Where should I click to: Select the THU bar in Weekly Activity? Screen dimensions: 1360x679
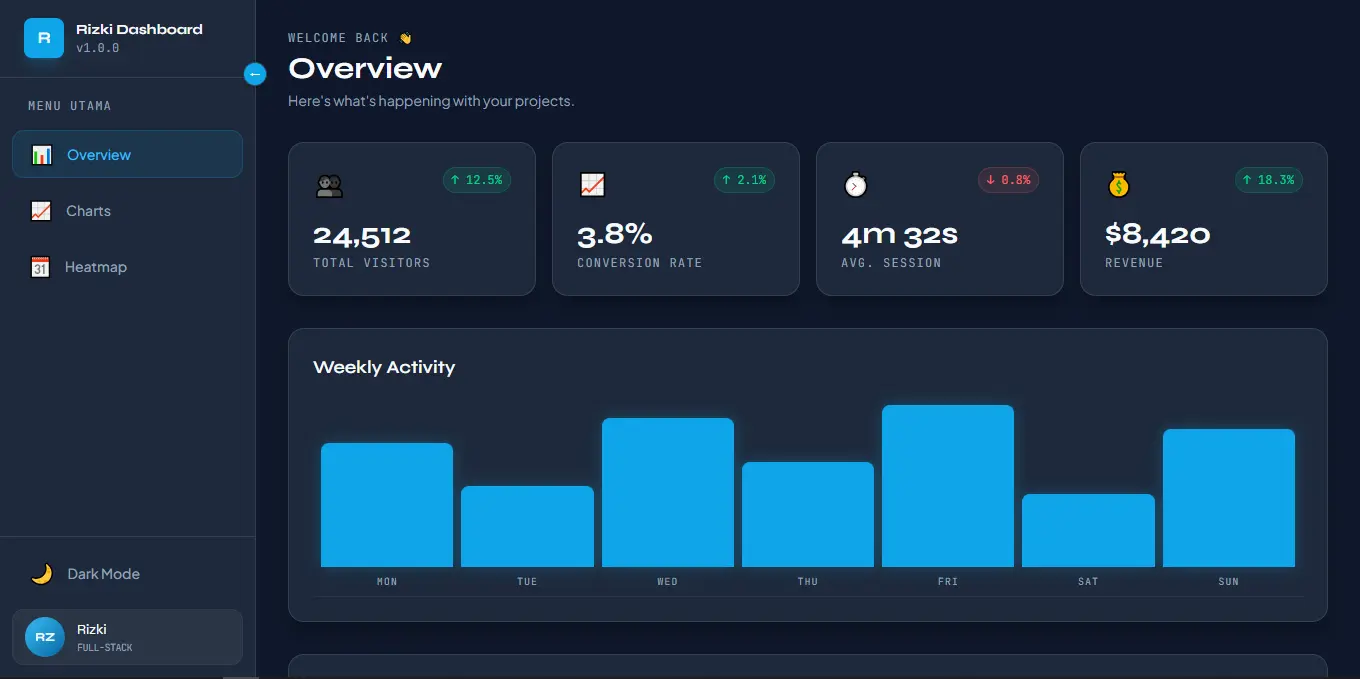tap(808, 514)
